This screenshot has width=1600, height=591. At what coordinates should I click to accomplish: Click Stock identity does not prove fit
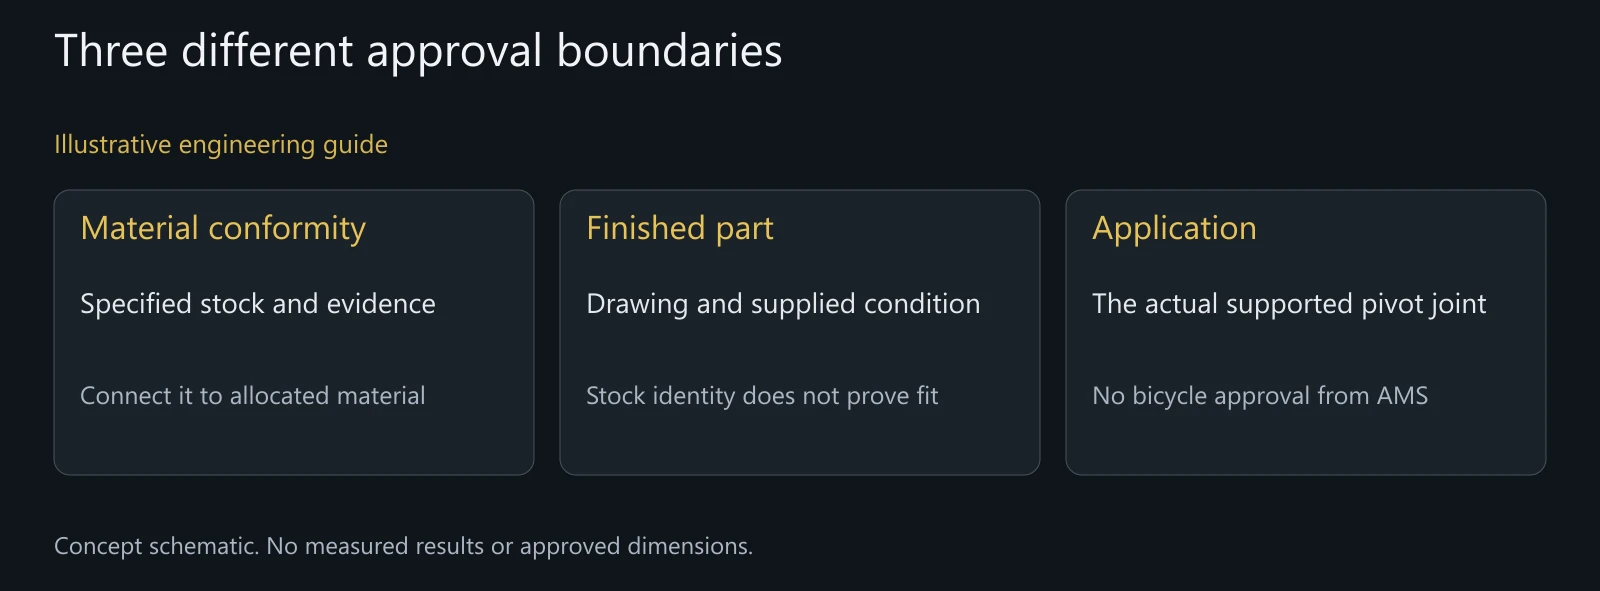[762, 396]
